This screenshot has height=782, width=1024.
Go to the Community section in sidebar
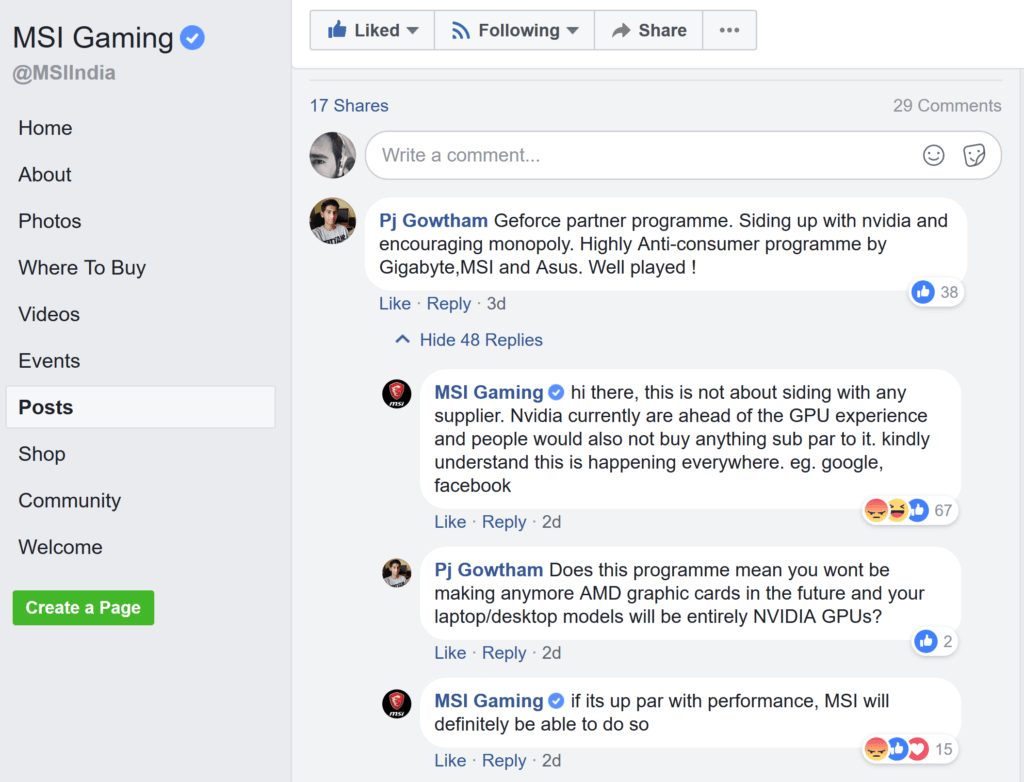(x=69, y=500)
